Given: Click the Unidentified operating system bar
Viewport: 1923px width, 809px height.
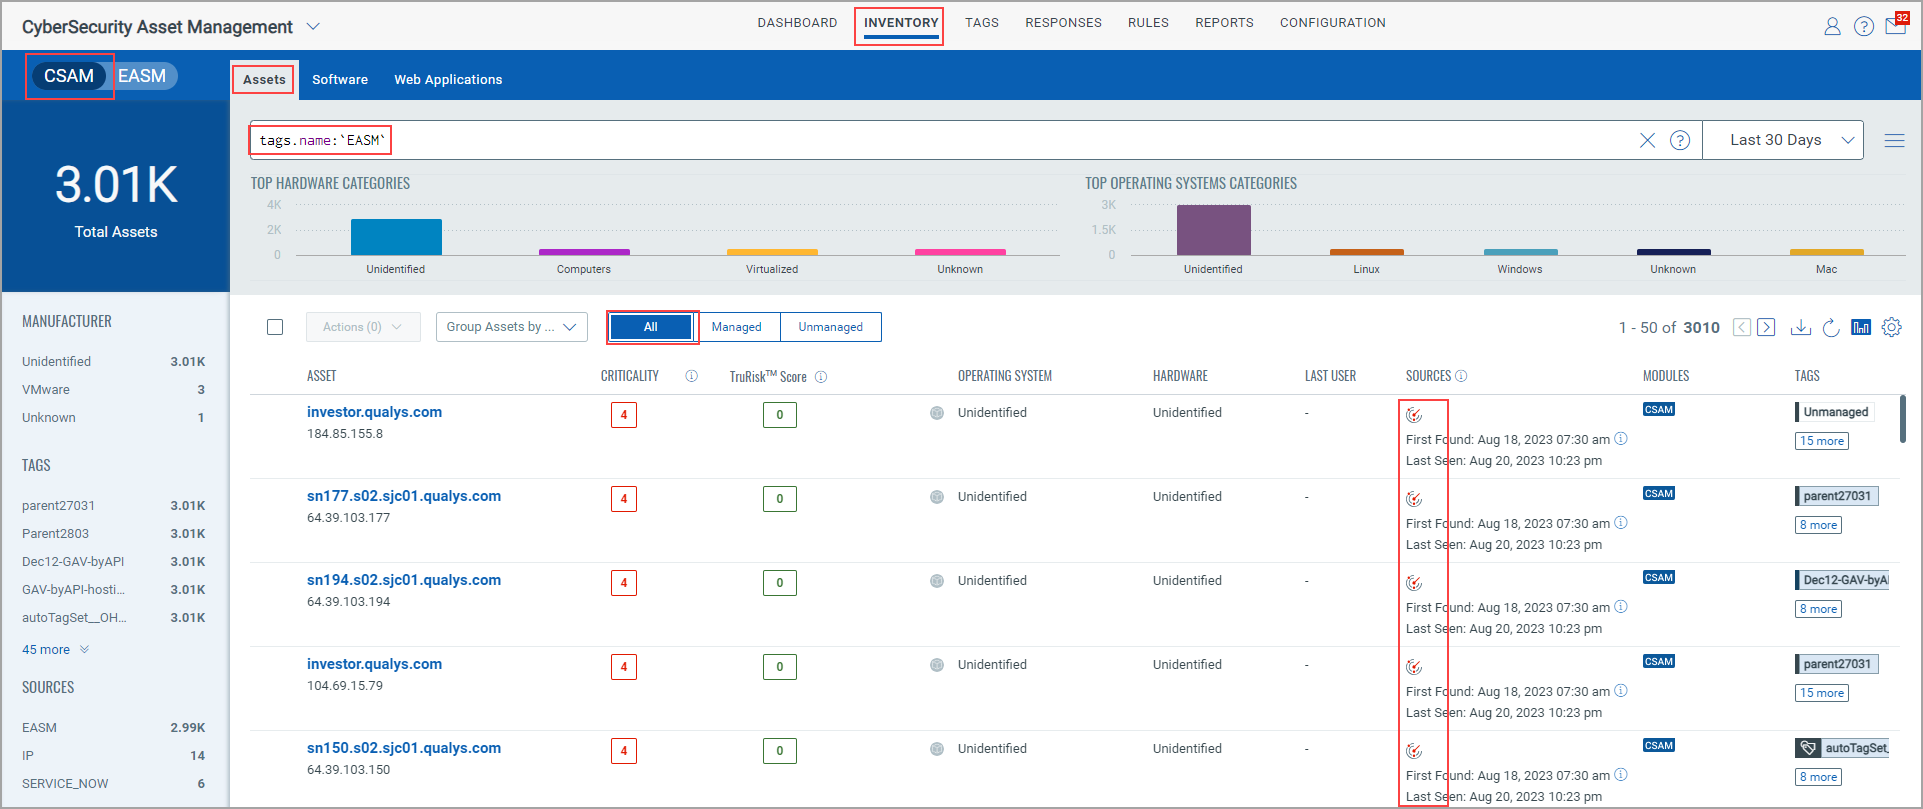Looking at the screenshot, I should pyautogui.click(x=1213, y=230).
